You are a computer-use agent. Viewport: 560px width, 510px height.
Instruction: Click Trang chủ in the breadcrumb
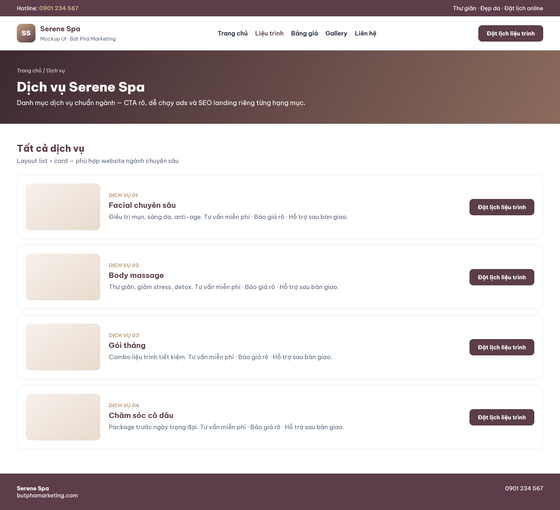(29, 71)
